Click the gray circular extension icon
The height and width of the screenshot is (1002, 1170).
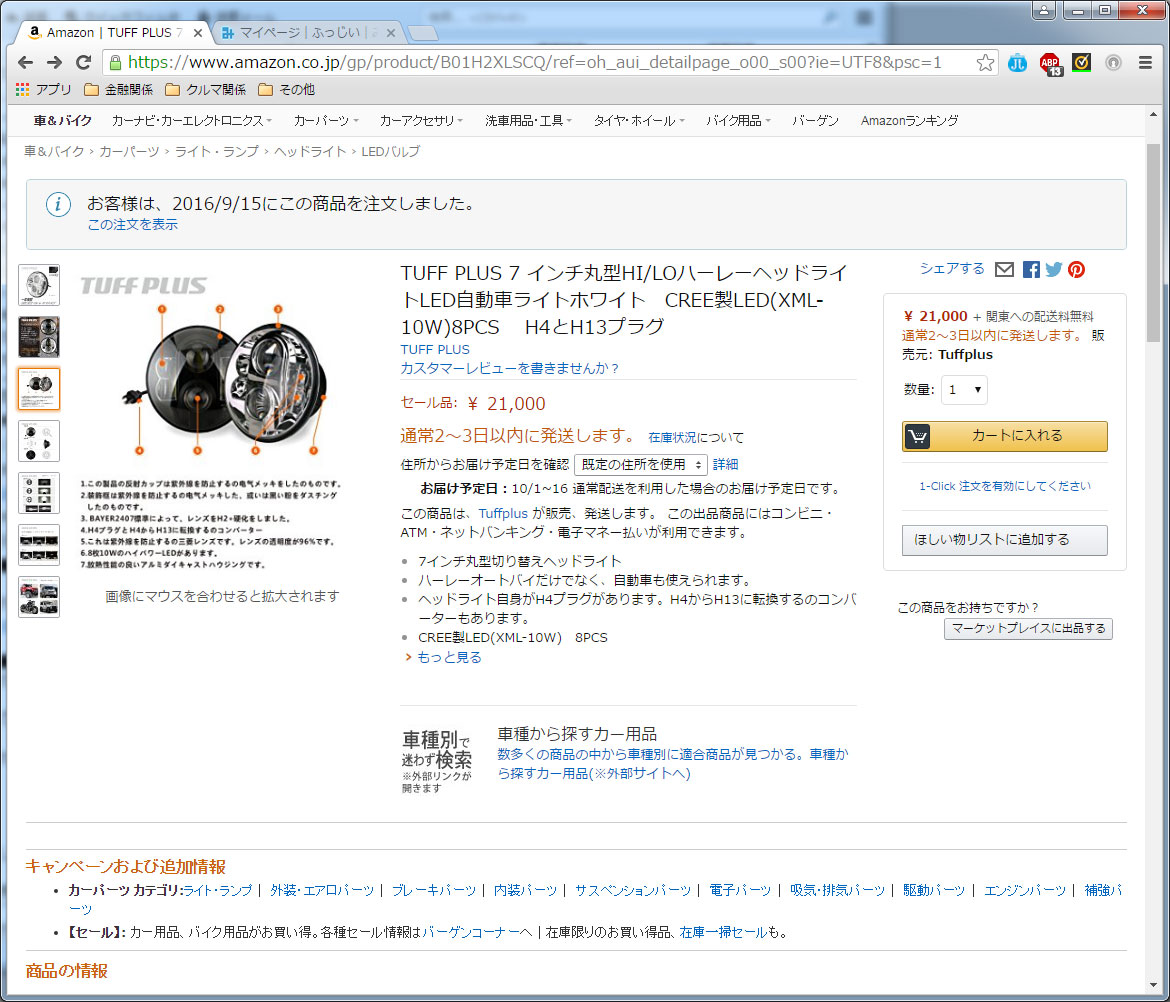tap(1113, 63)
